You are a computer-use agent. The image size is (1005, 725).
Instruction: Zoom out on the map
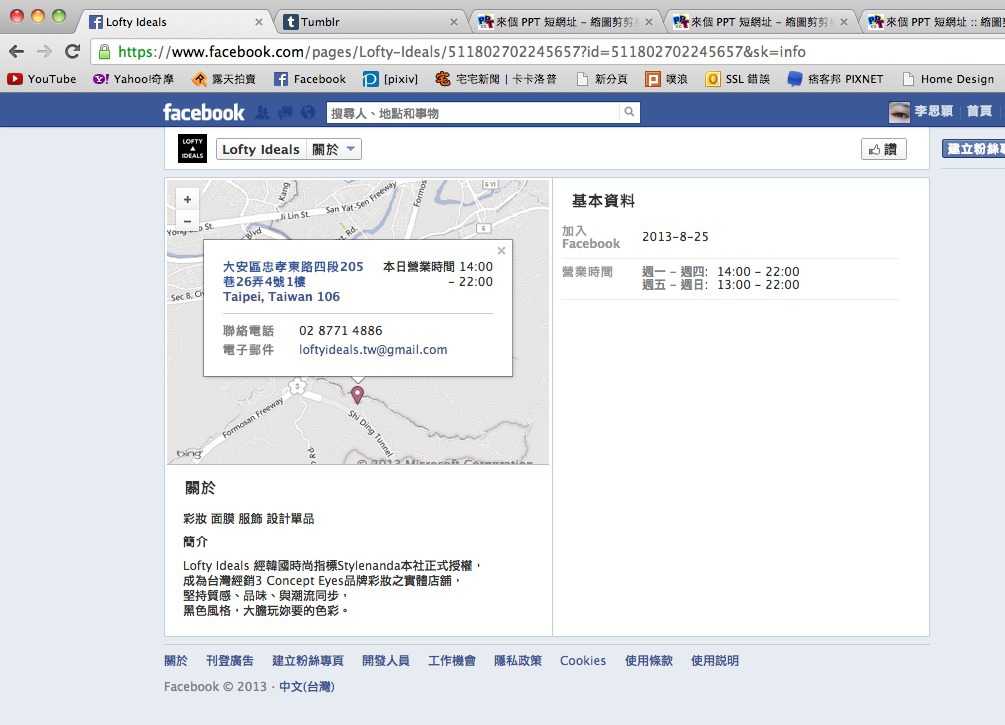click(187, 221)
